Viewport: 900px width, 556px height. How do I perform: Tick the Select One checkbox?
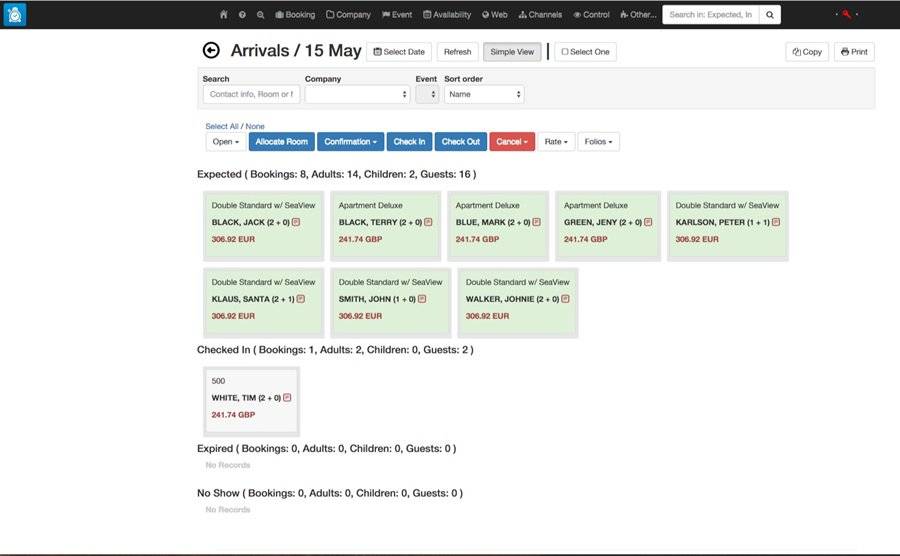pos(565,52)
